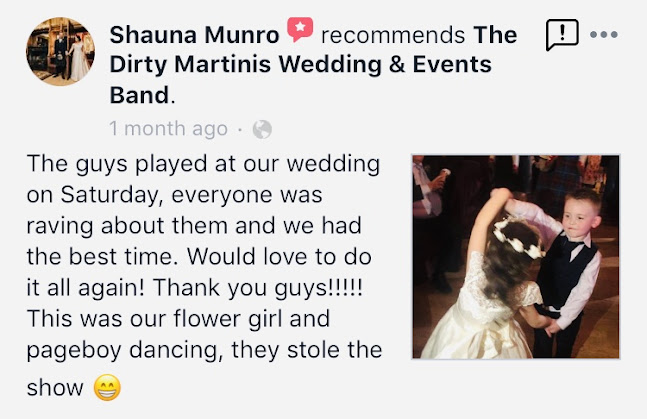Open the three-dot more options menu
647x419 pixels.
coord(604,35)
